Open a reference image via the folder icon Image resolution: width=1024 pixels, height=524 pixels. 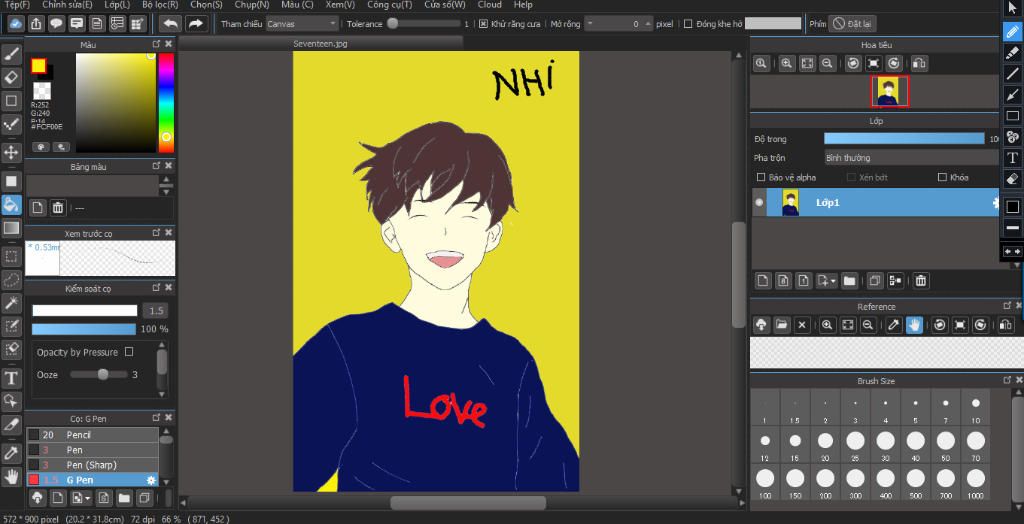click(781, 325)
